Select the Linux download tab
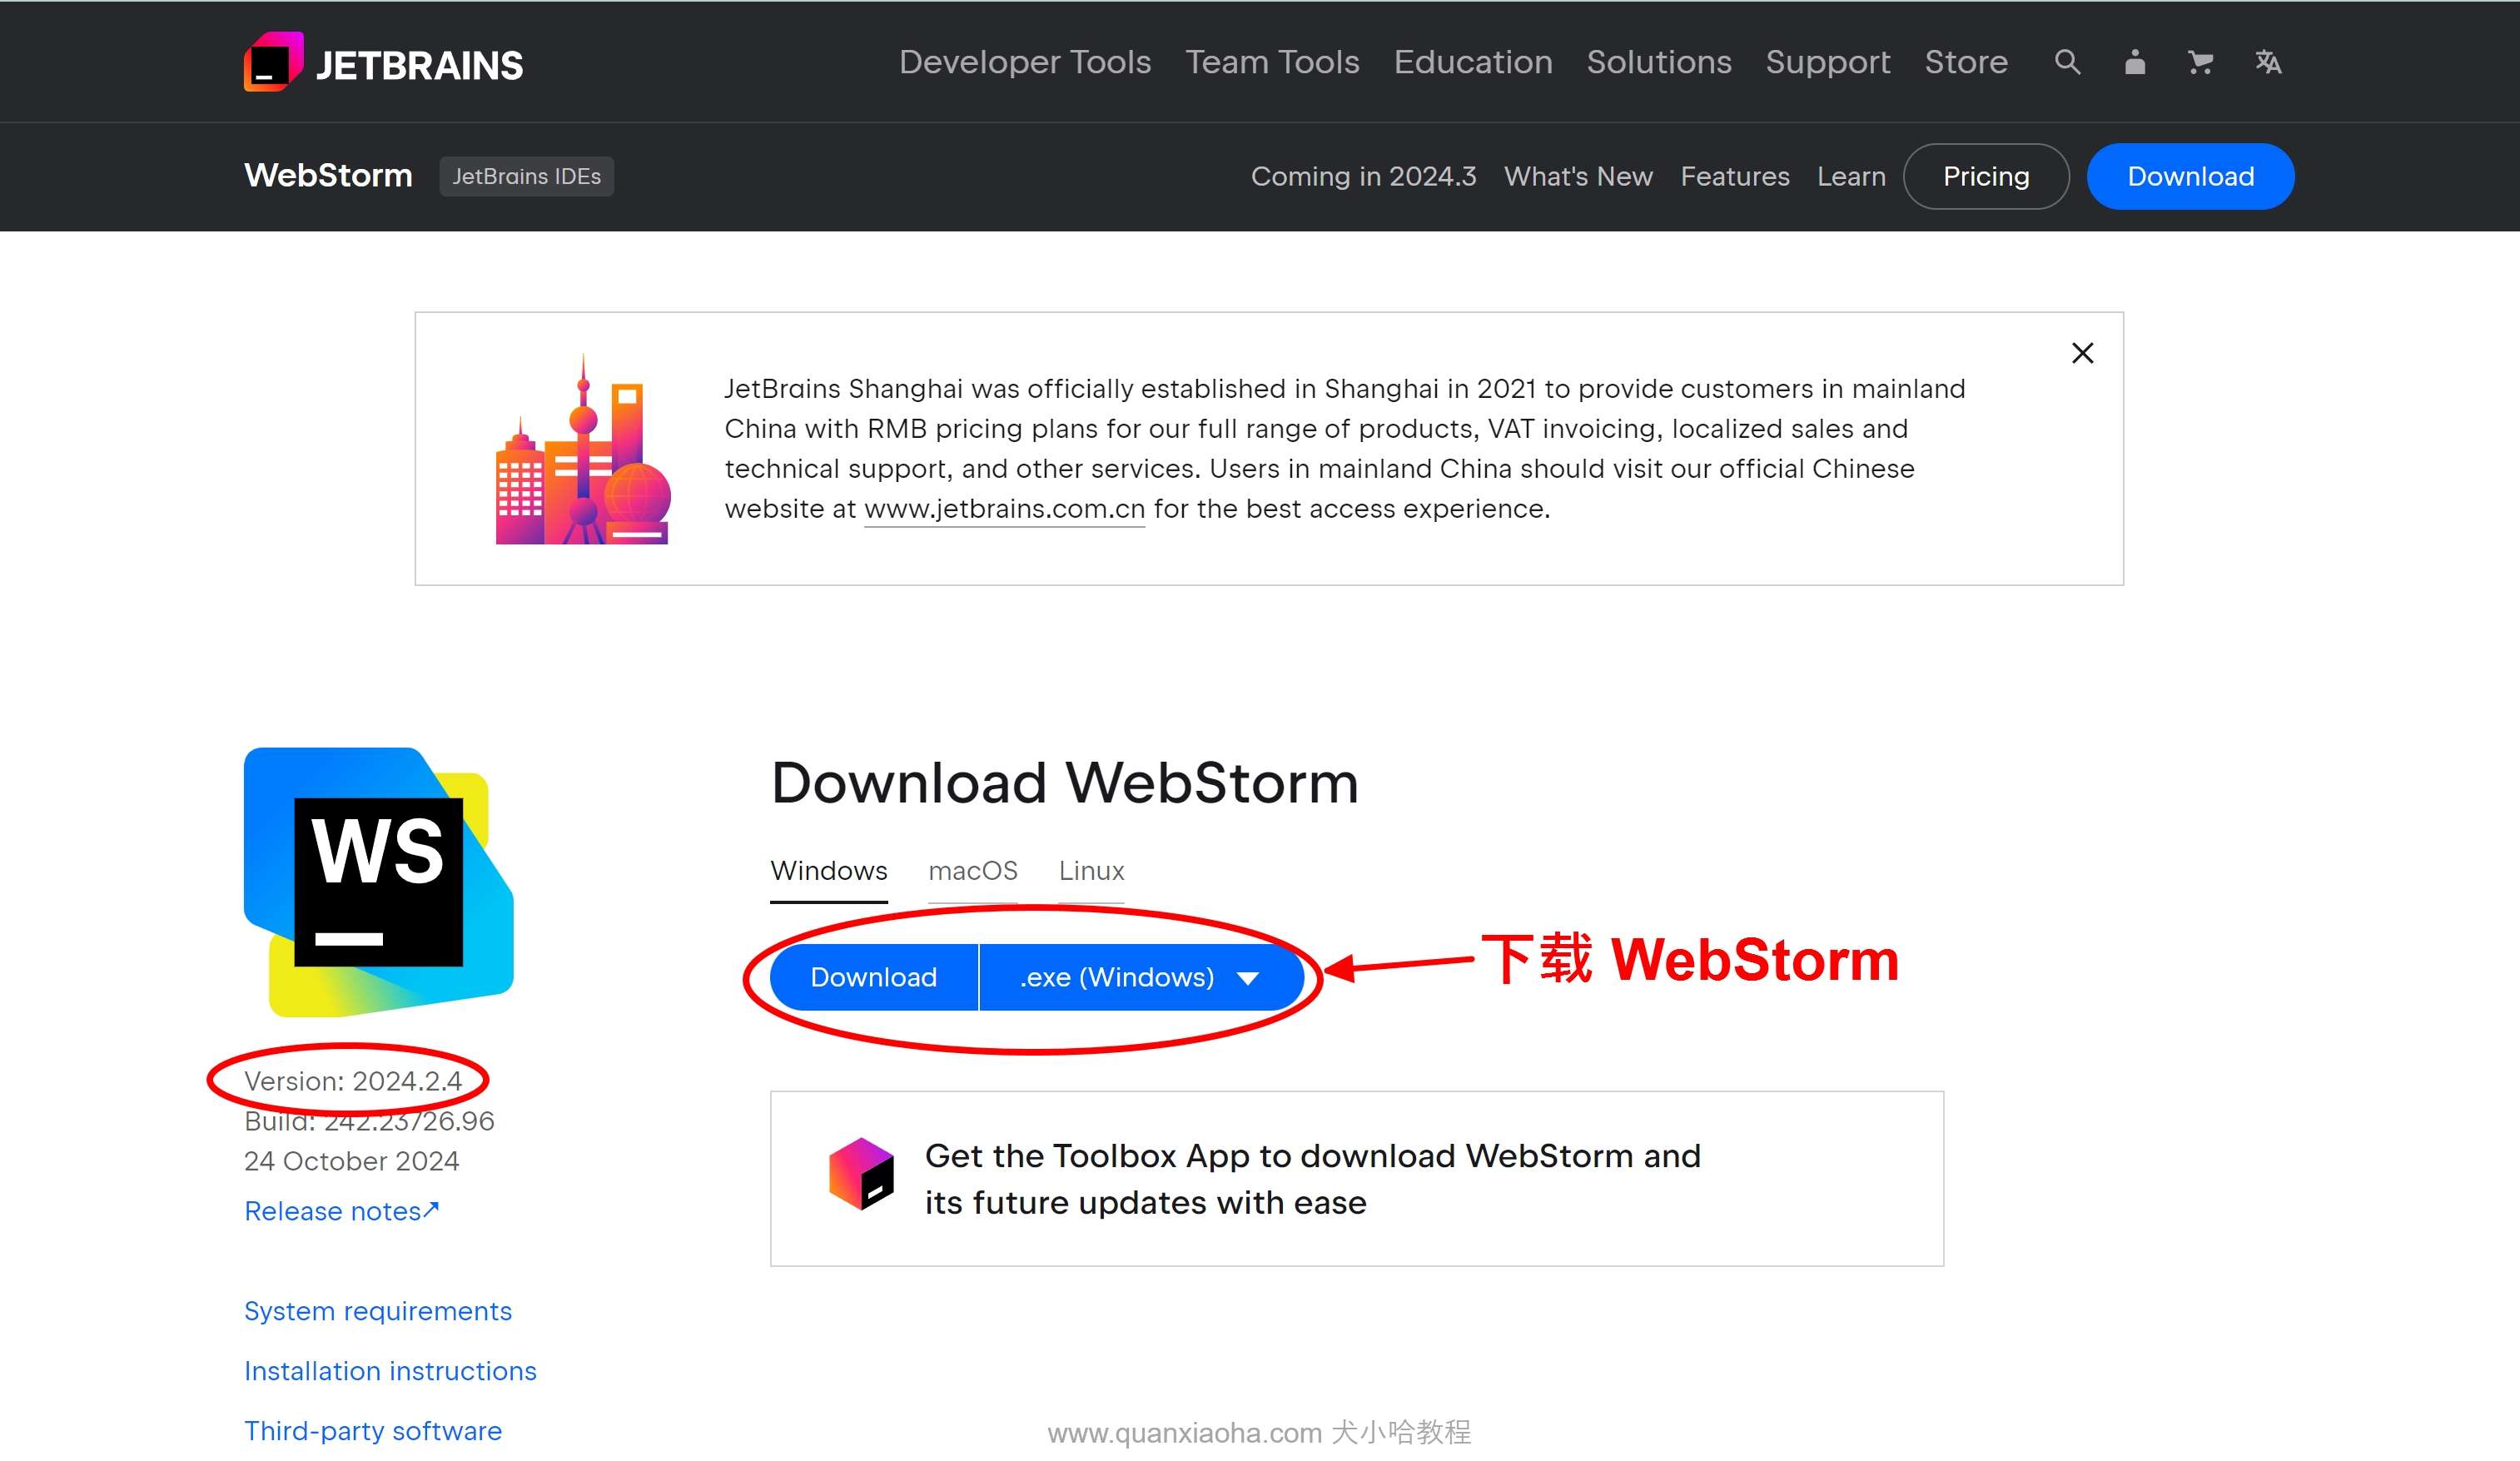 1092,870
